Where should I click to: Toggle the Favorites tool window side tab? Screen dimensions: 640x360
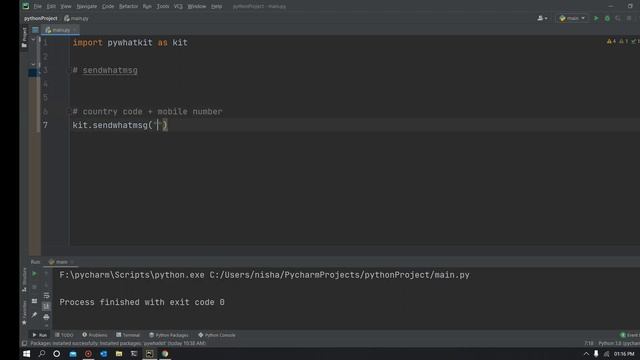point(24,313)
